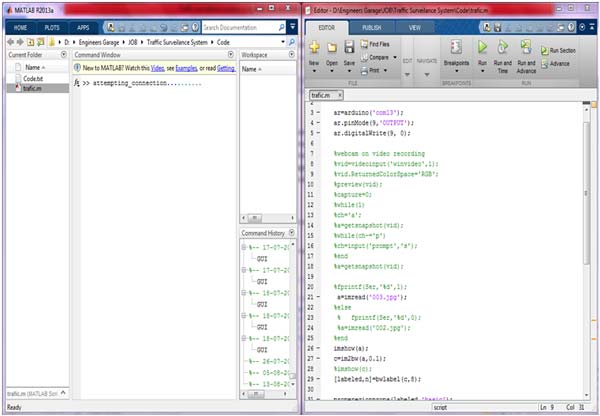
Task: Open Command Window panel actions menu
Action: [x=231, y=55]
